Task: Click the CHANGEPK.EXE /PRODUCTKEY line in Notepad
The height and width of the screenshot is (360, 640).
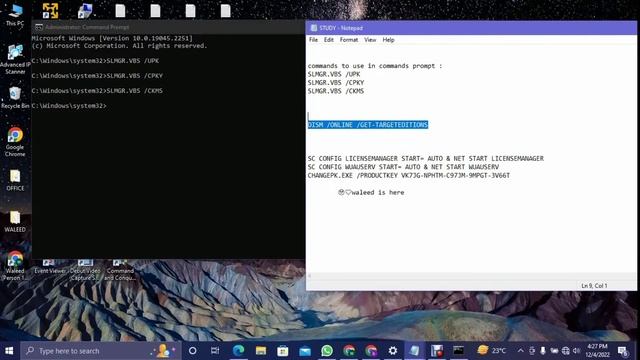Action: [409, 176]
